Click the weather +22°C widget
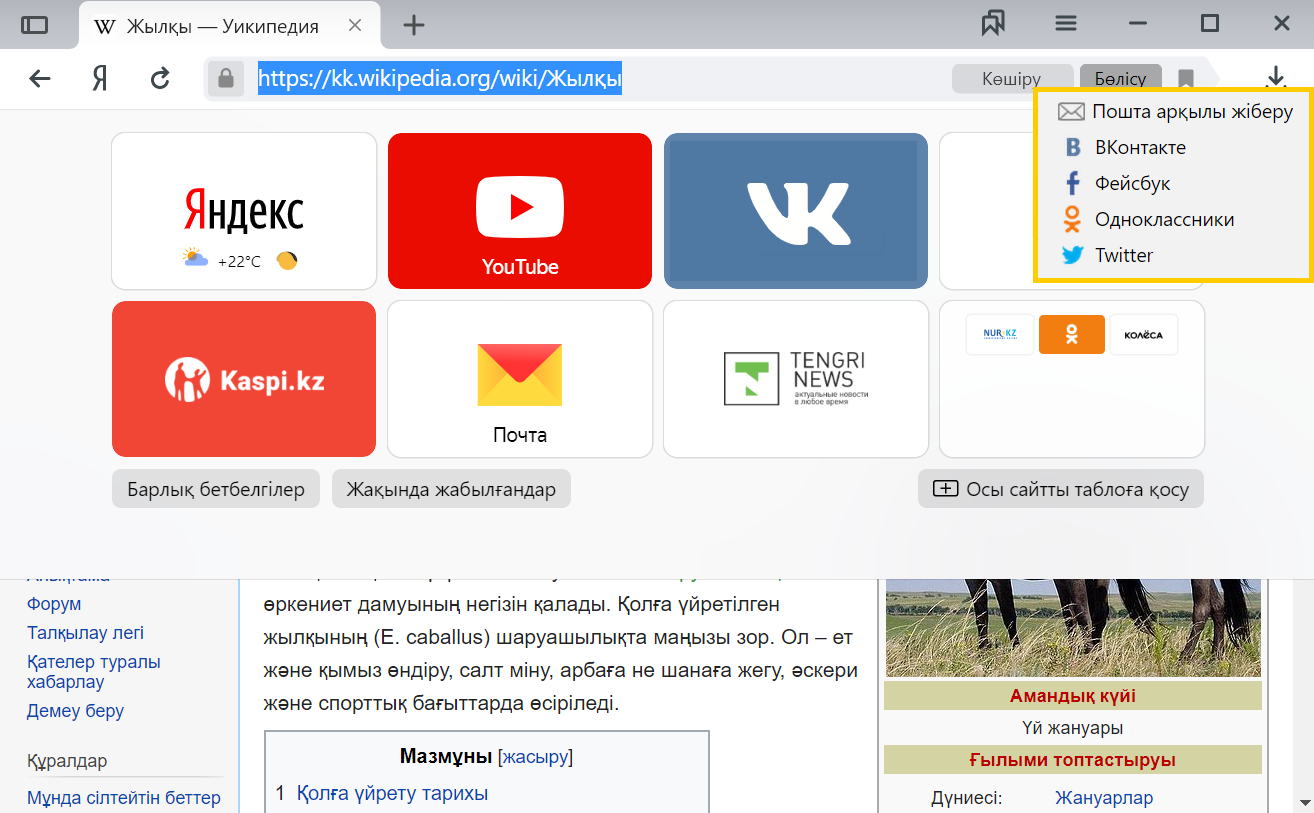 (x=240, y=261)
